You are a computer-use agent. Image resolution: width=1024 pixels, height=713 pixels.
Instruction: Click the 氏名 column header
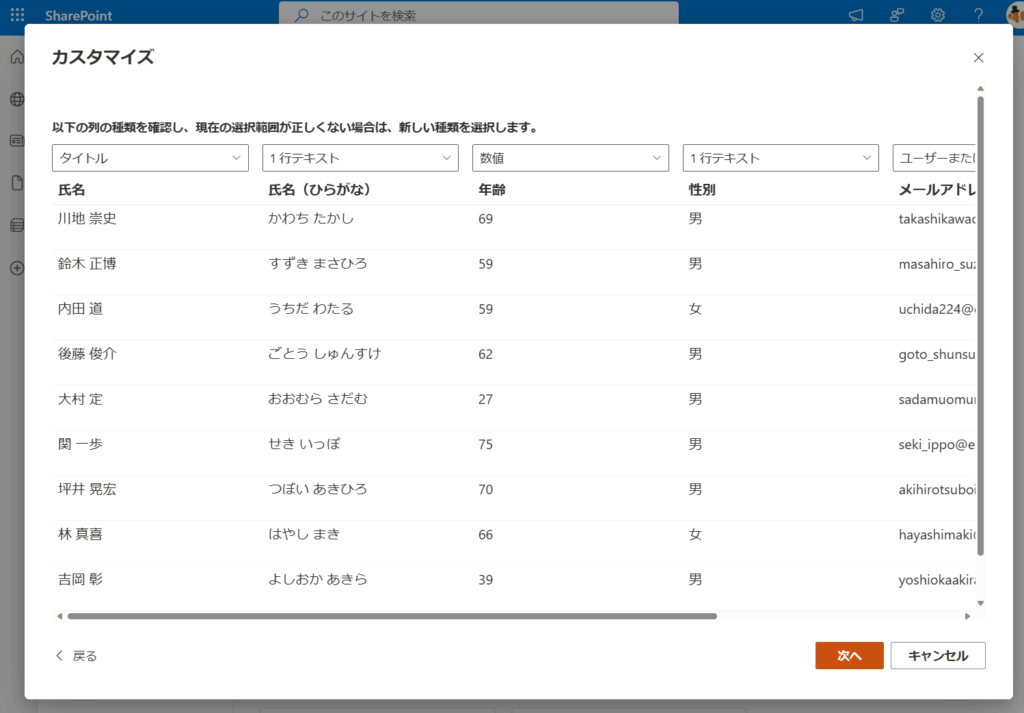[x=71, y=190]
